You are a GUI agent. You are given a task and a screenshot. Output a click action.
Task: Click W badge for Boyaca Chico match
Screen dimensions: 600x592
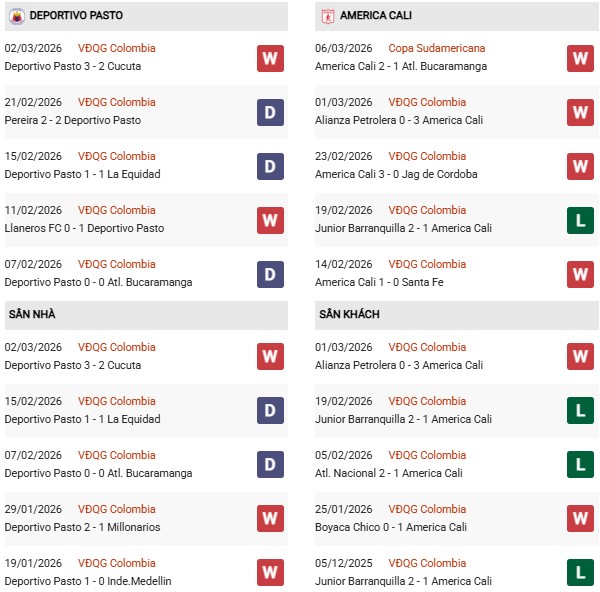(x=580, y=519)
